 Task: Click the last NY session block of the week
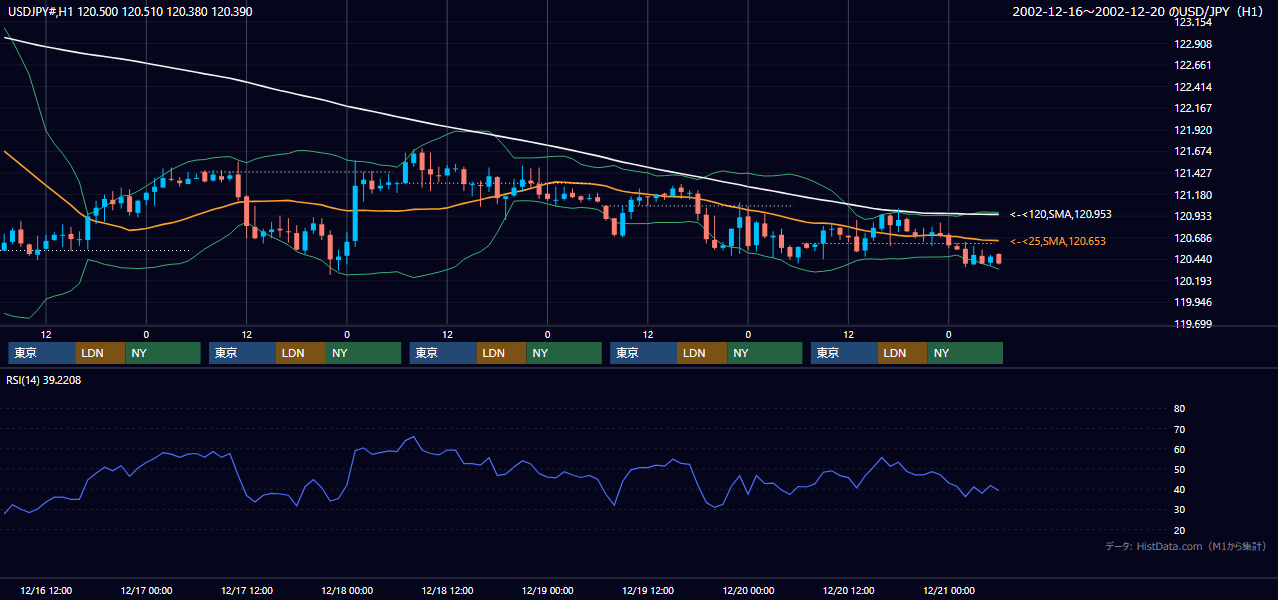[966, 353]
